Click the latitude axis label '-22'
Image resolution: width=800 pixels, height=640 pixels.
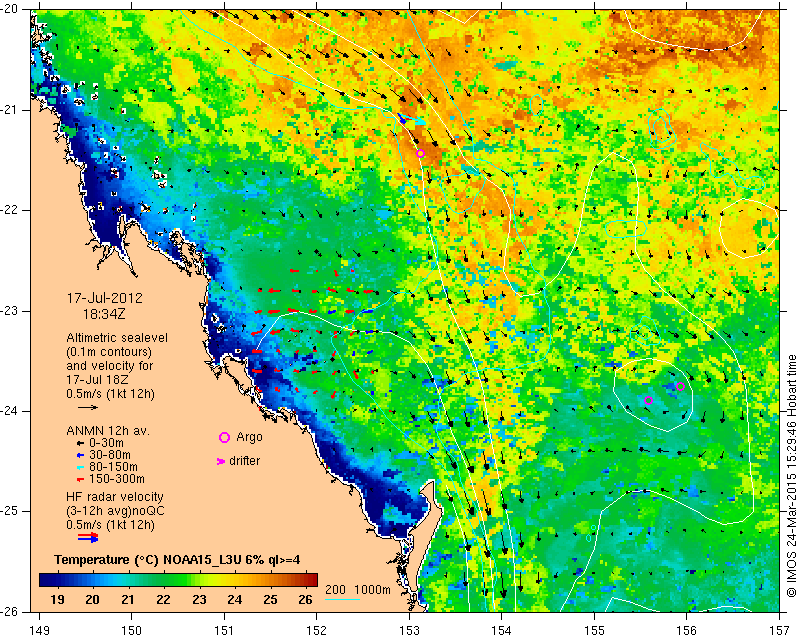(x=9, y=210)
